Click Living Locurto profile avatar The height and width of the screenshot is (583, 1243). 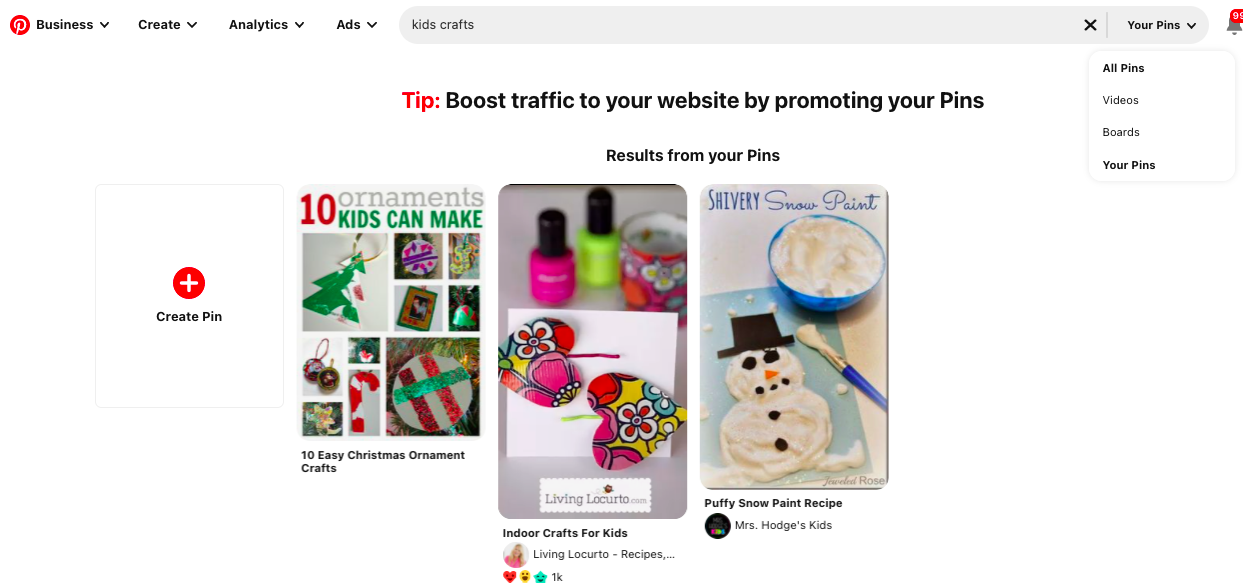pyautogui.click(x=516, y=555)
